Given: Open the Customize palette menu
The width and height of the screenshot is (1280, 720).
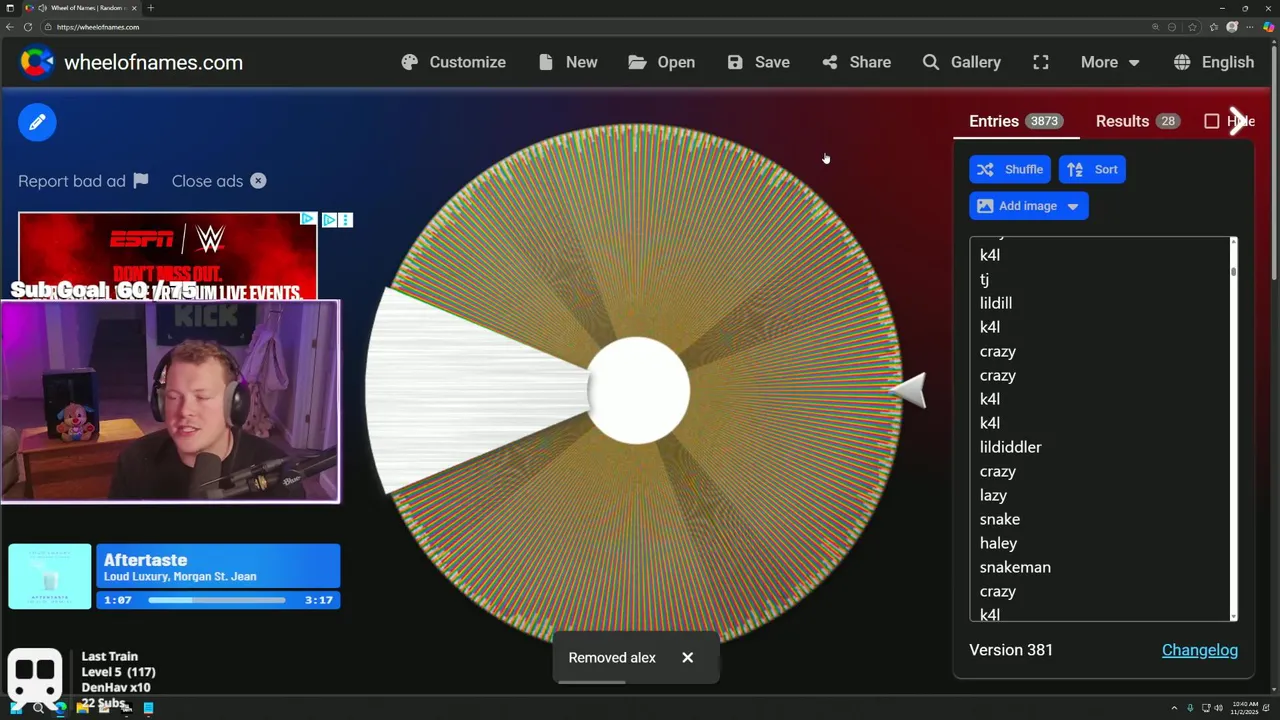Looking at the screenshot, I should coord(454,62).
